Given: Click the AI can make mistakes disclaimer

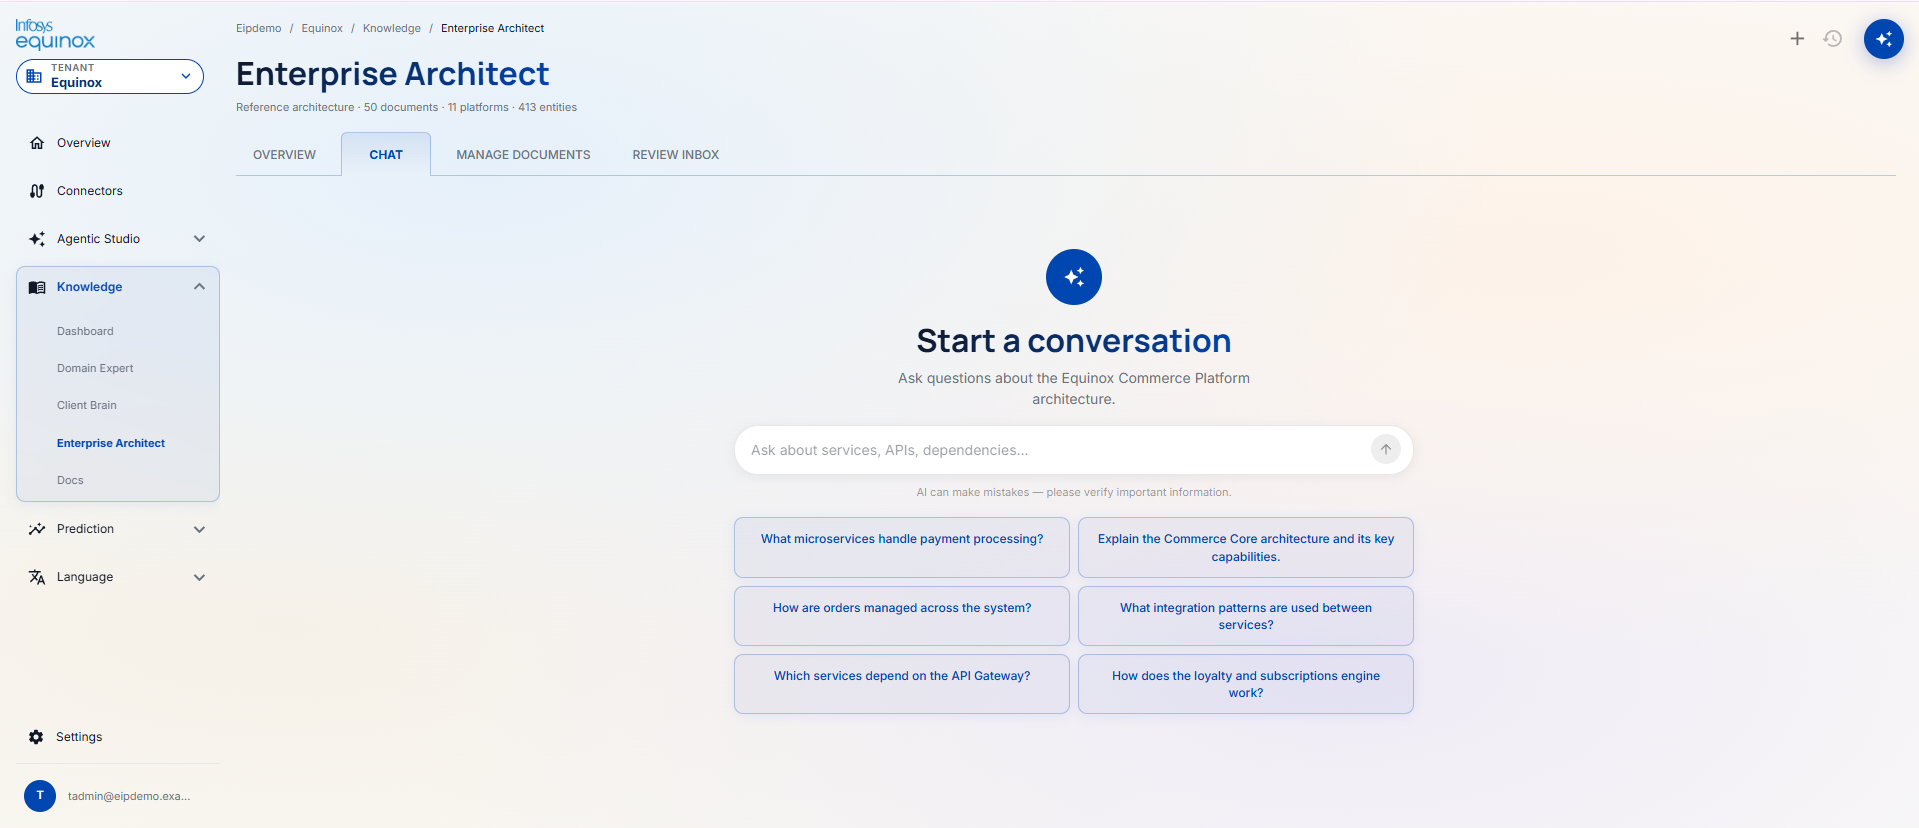Looking at the screenshot, I should 1074,492.
